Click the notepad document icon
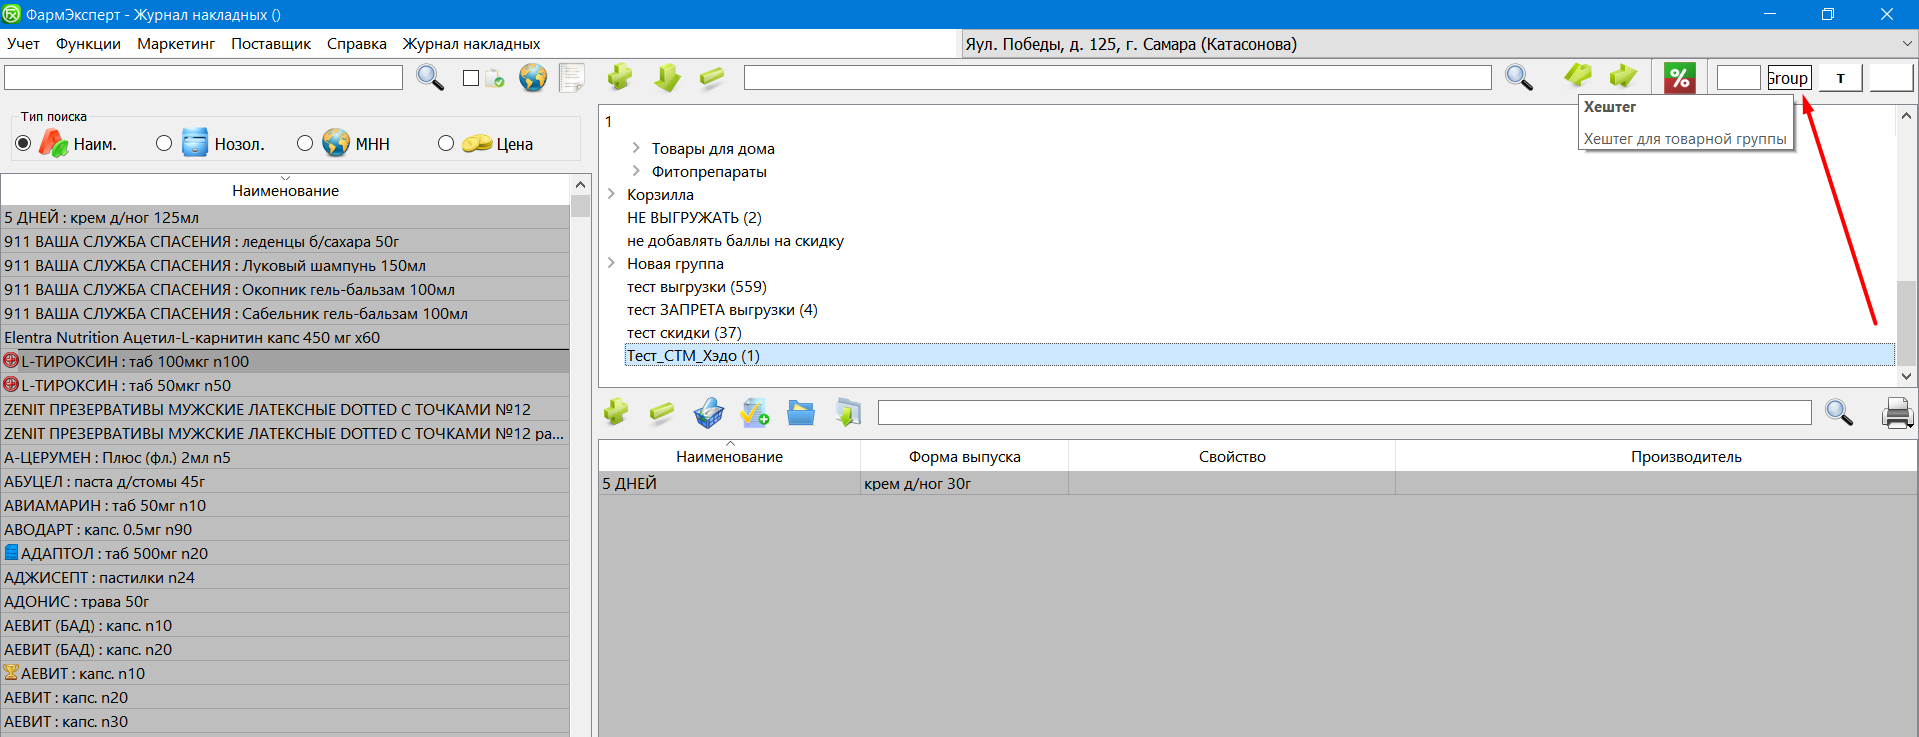This screenshot has height=737, width=1919. [572, 78]
